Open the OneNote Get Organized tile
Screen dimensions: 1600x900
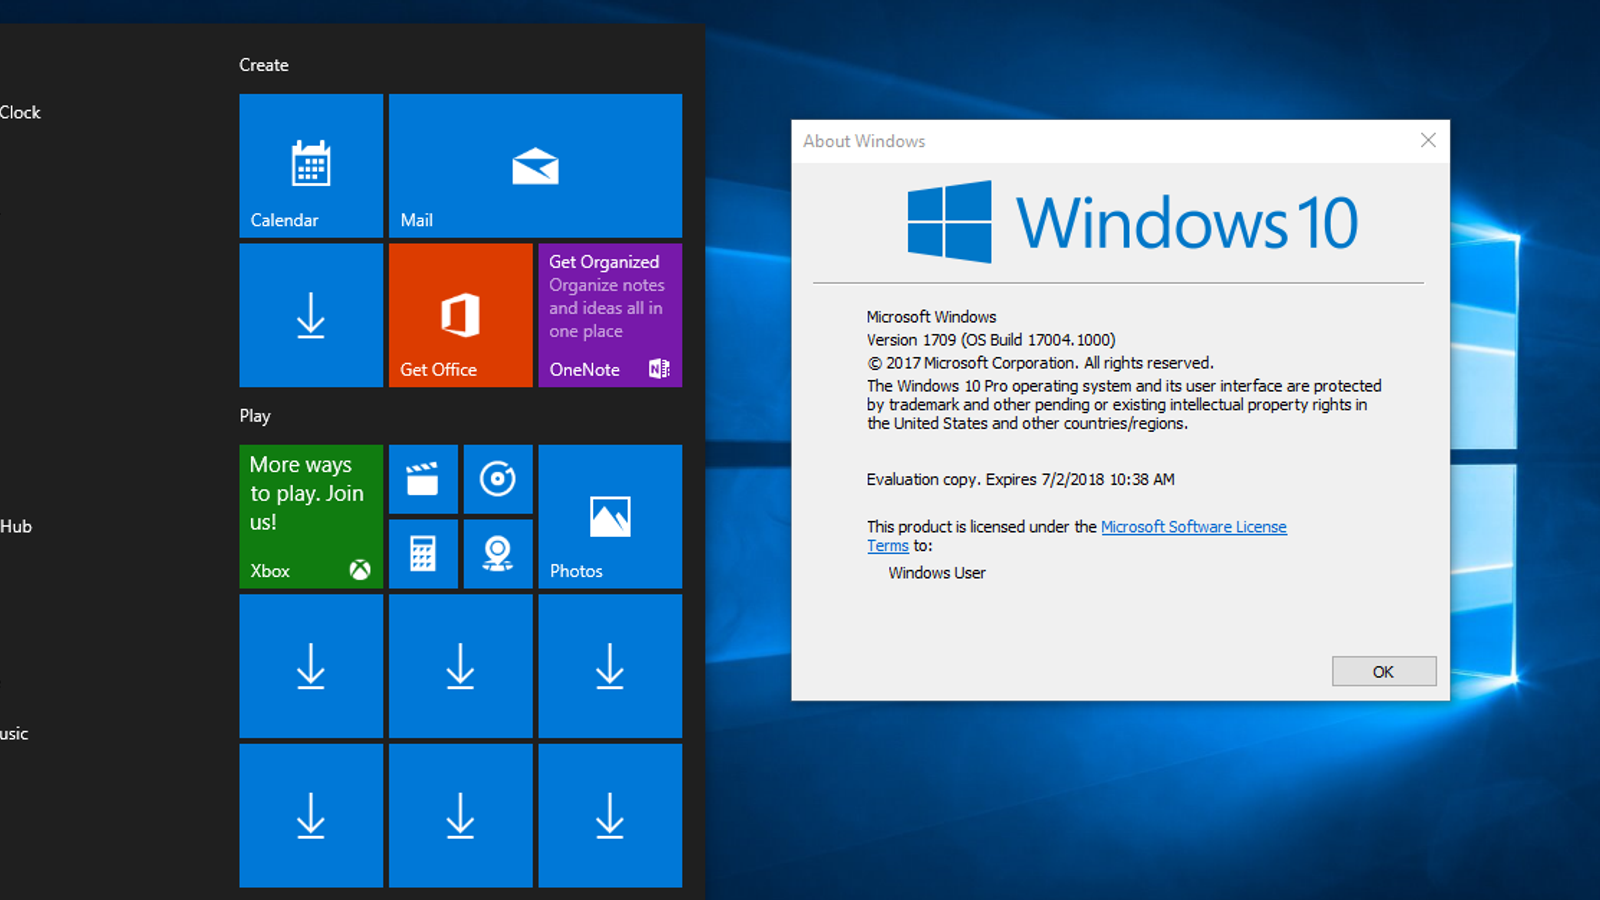[x=610, y=315]
